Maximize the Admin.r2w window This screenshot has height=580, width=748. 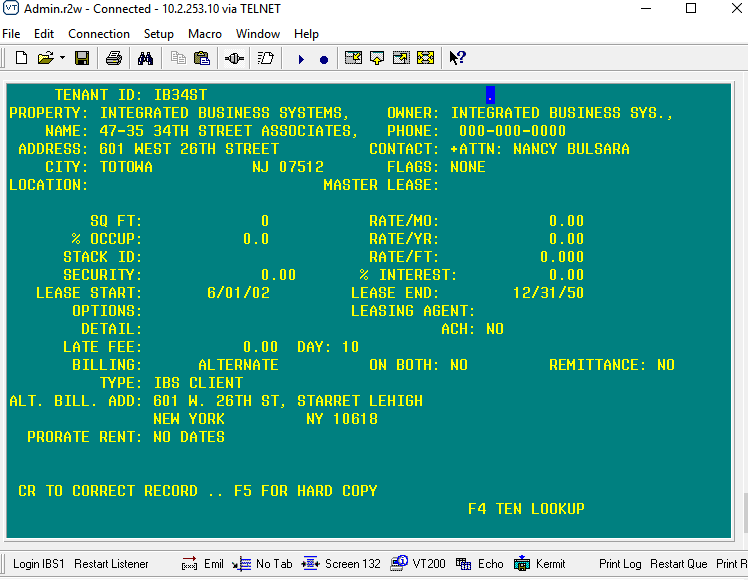coord(691,9)
